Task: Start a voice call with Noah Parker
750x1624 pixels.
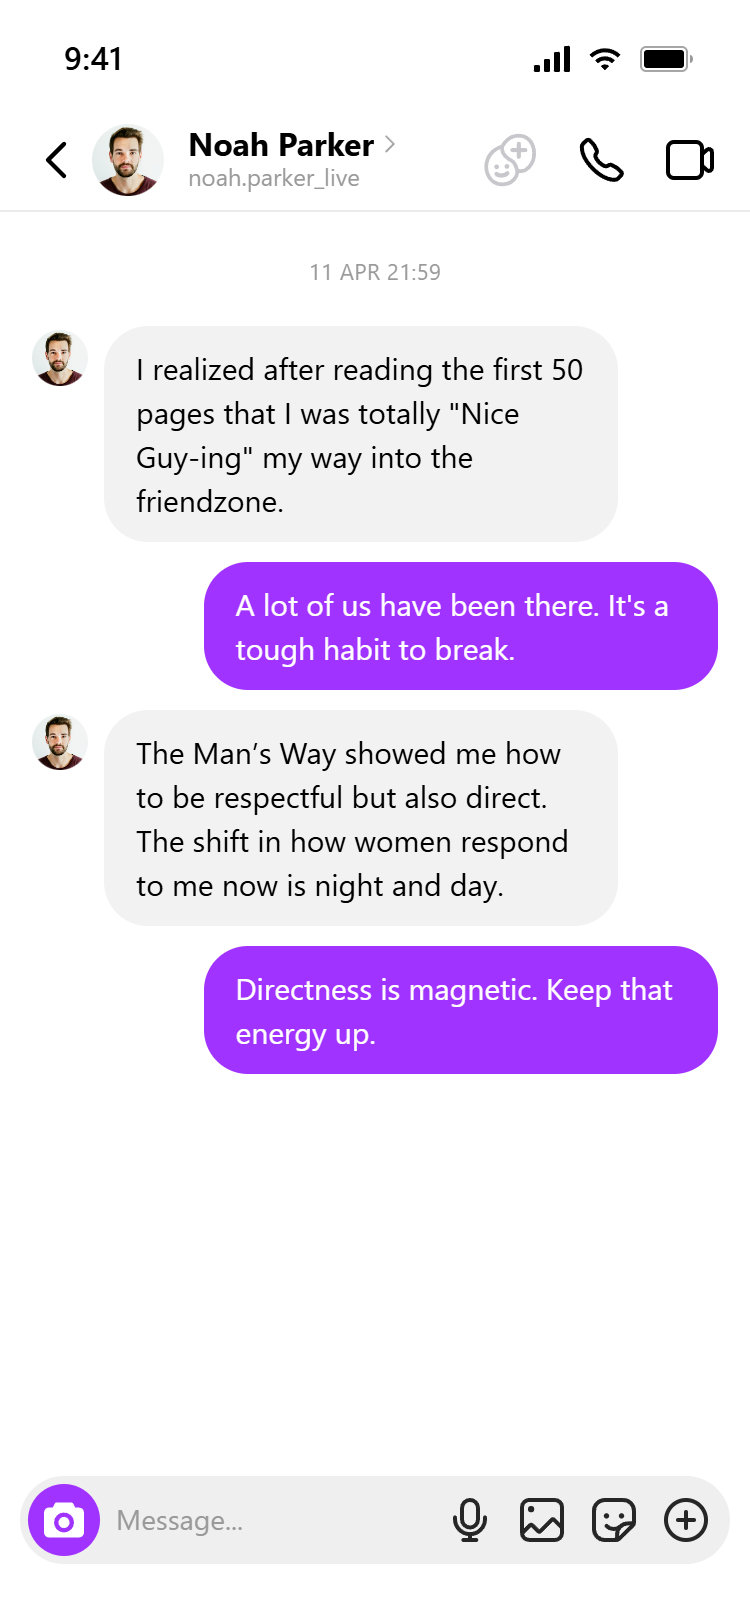Action: pyautogui.click(x=601, y=160)
